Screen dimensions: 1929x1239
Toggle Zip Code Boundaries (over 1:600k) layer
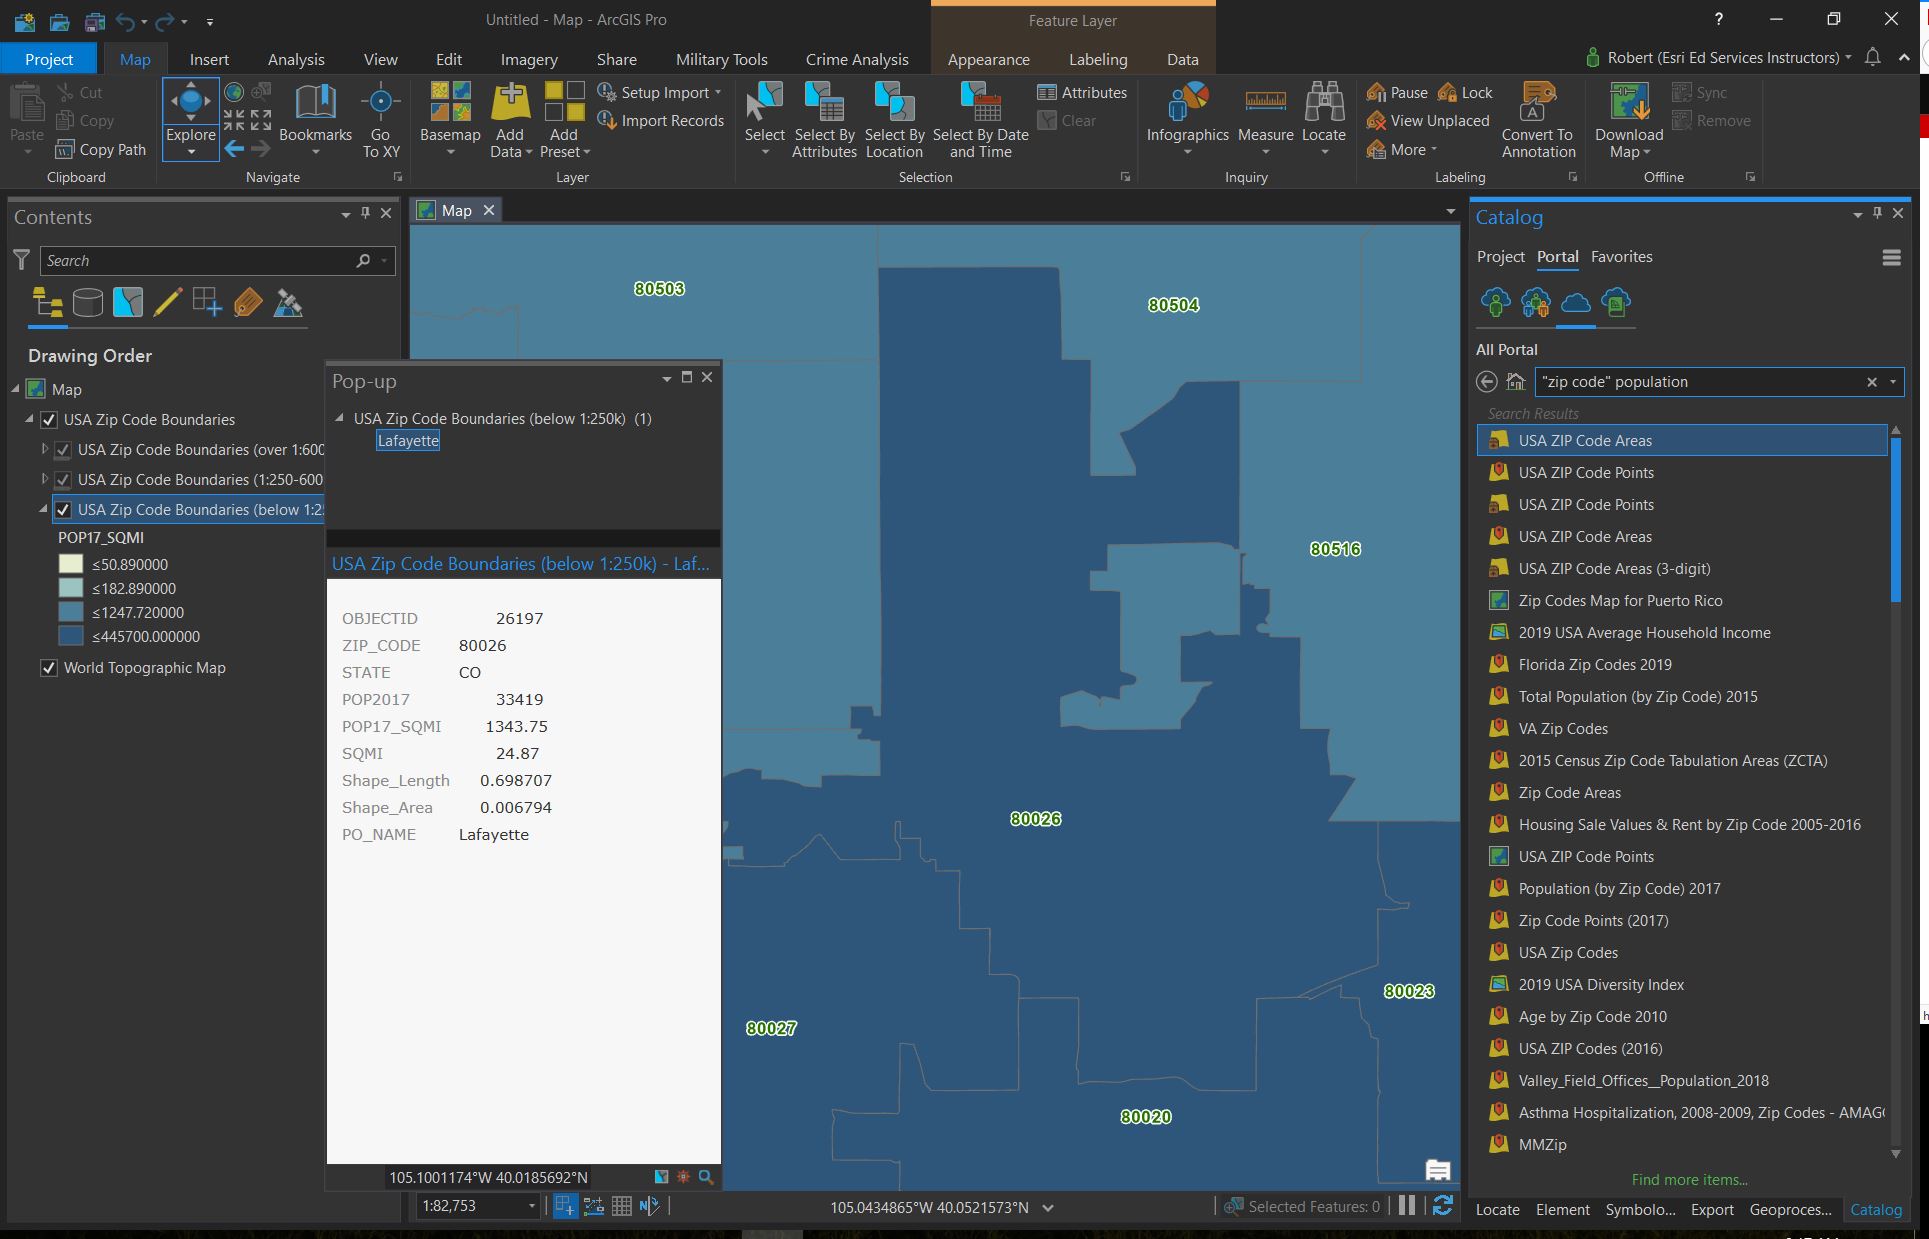coord(63,450)
